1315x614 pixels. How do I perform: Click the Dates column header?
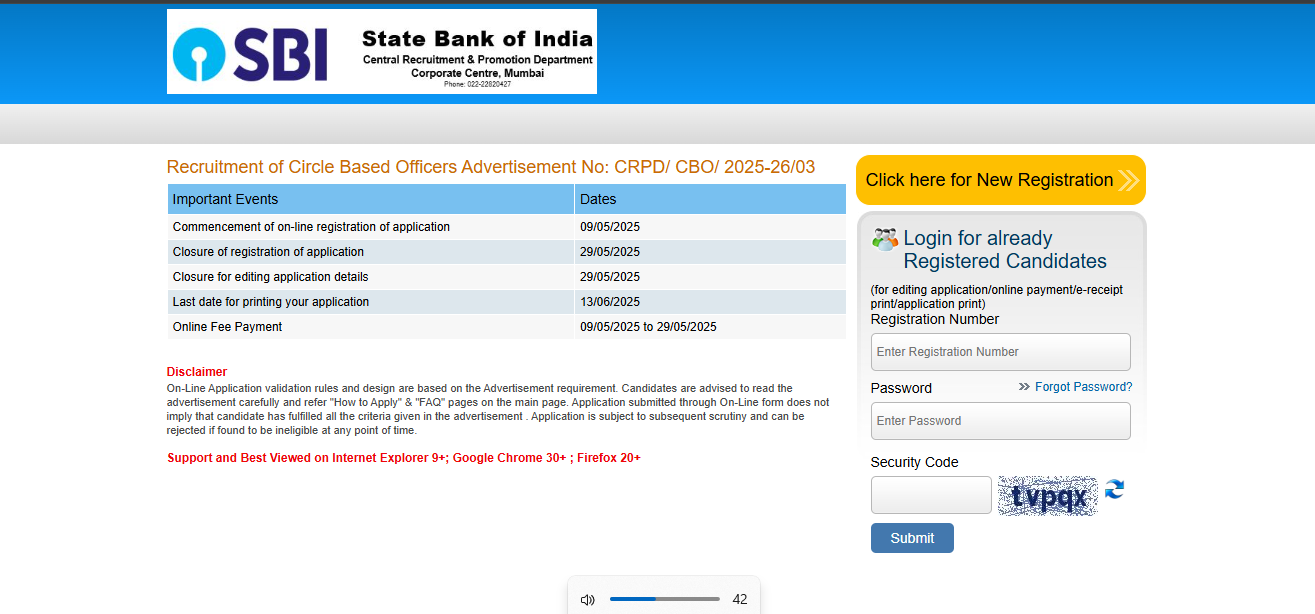(710, 199)
